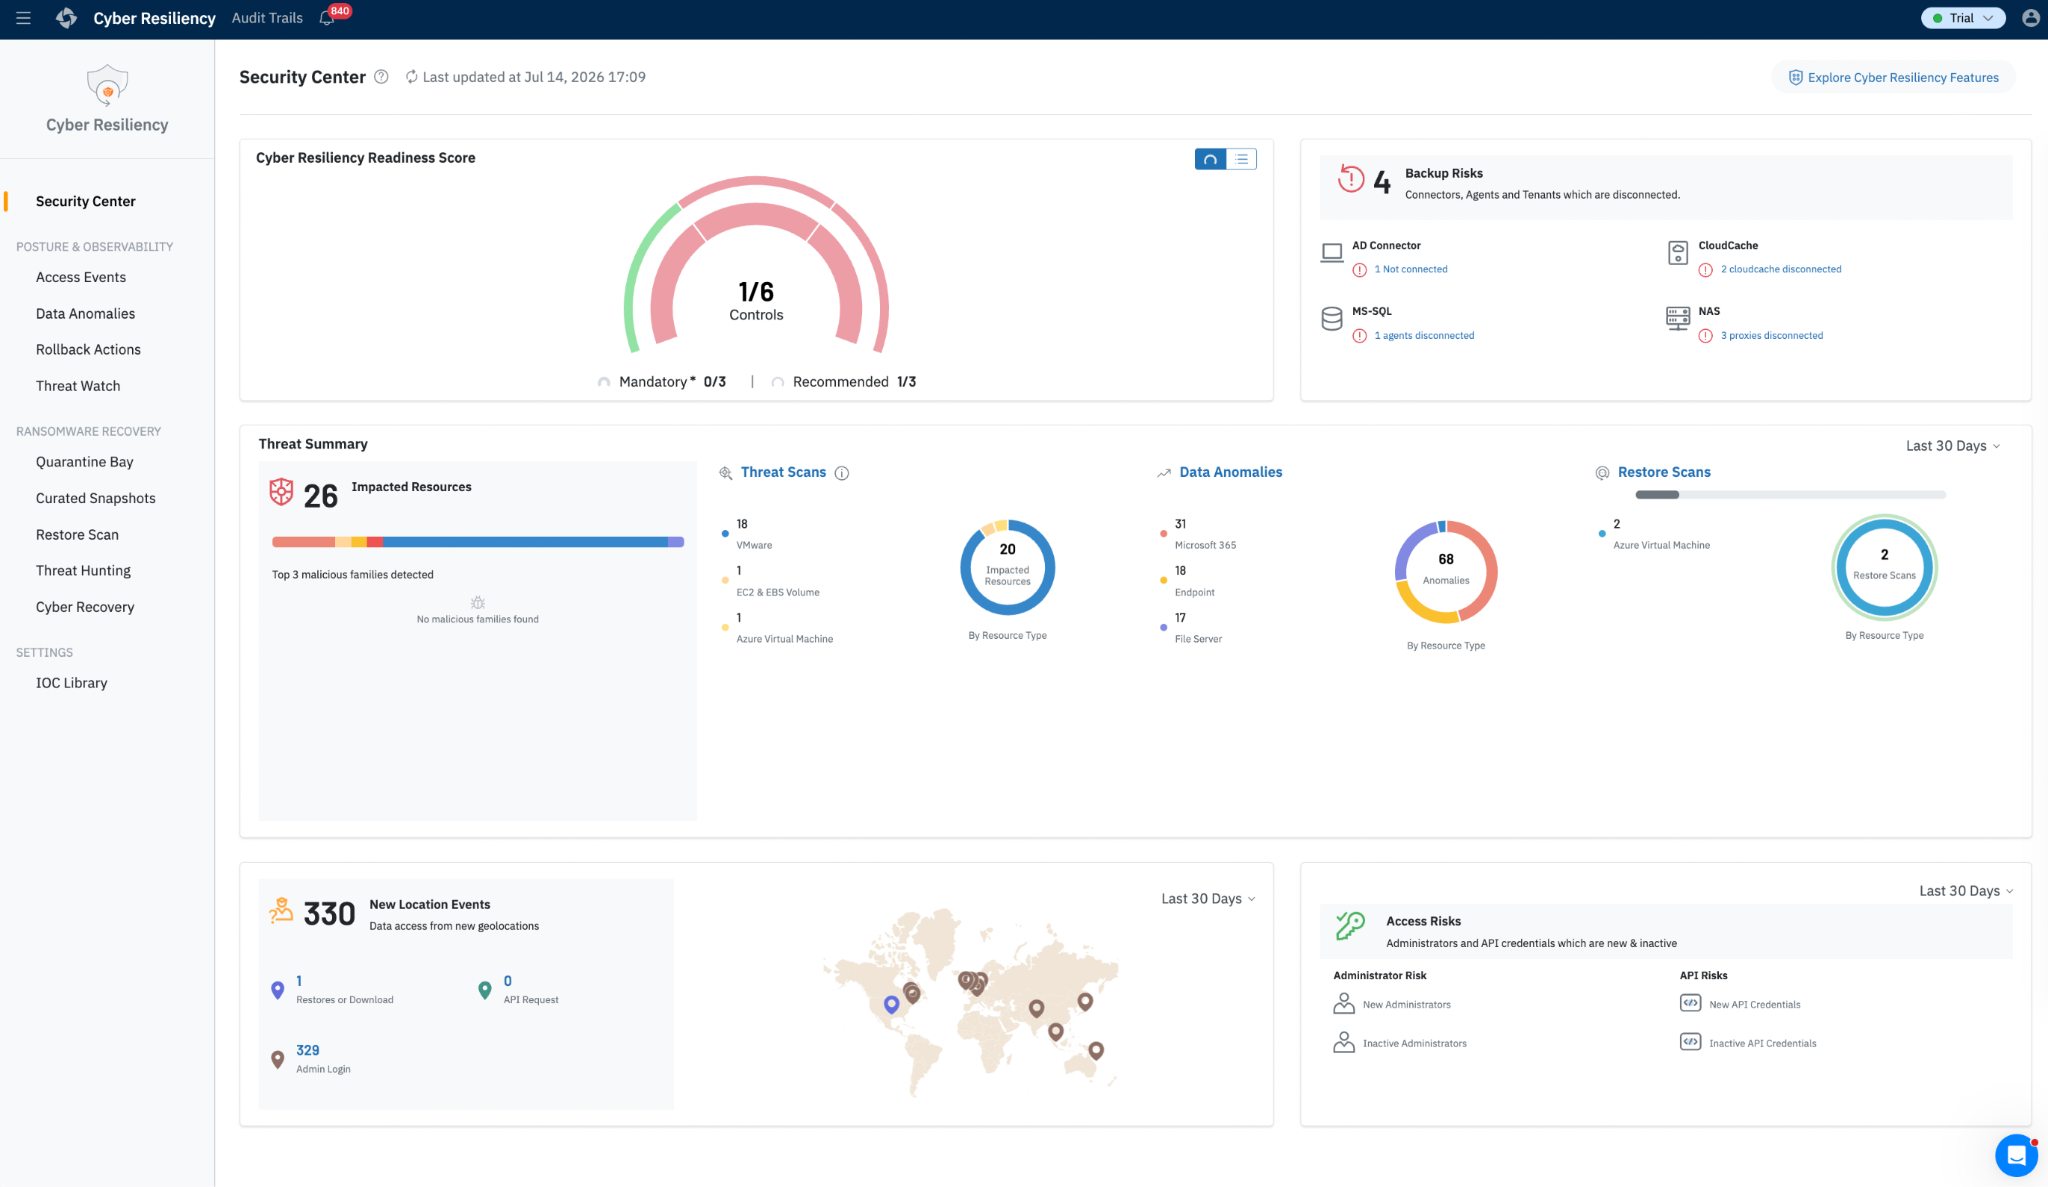Open Access Risks Last 30 Days dropdown
Image resolution: width=2048 pixels, height=1187 pixels.
click(1966, 891)
